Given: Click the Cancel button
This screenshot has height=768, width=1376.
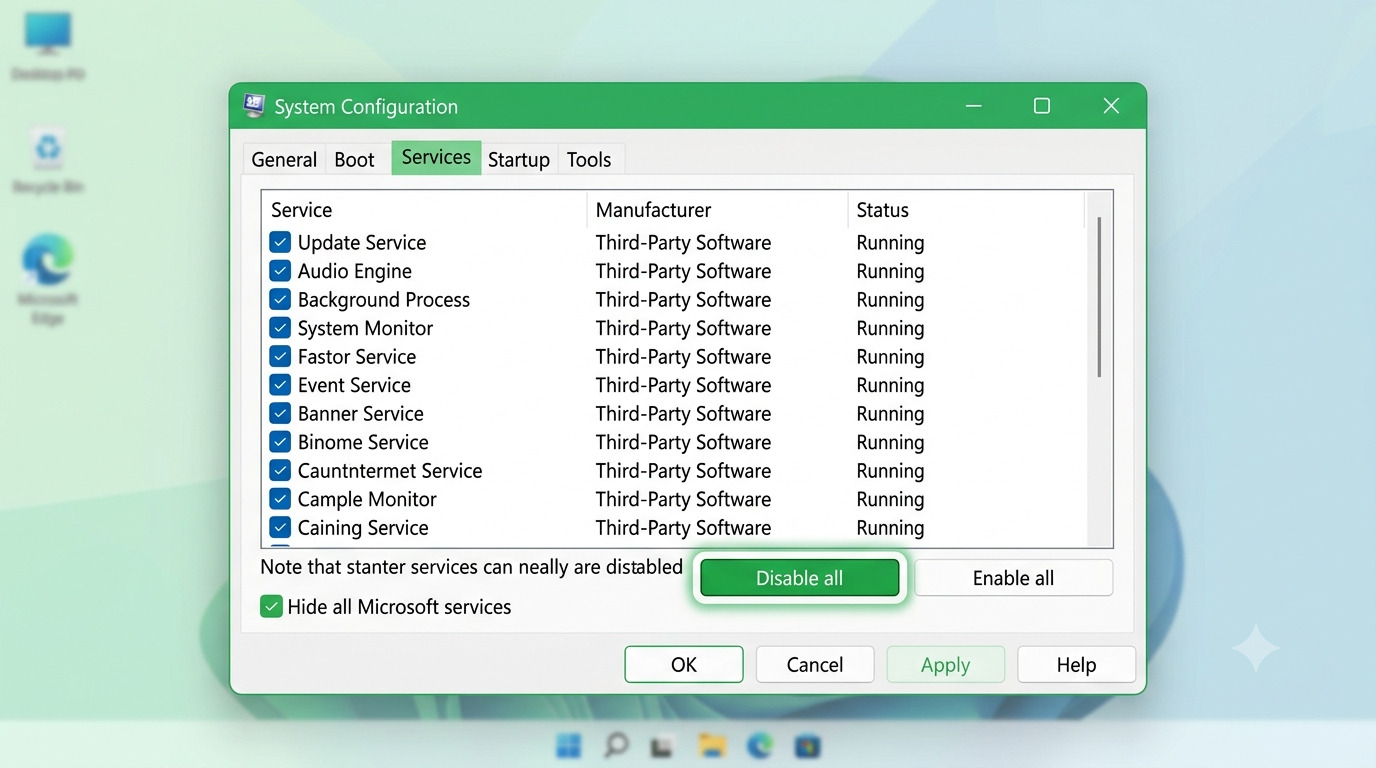Looking at the screenshot, I should (x=815, y=664).
